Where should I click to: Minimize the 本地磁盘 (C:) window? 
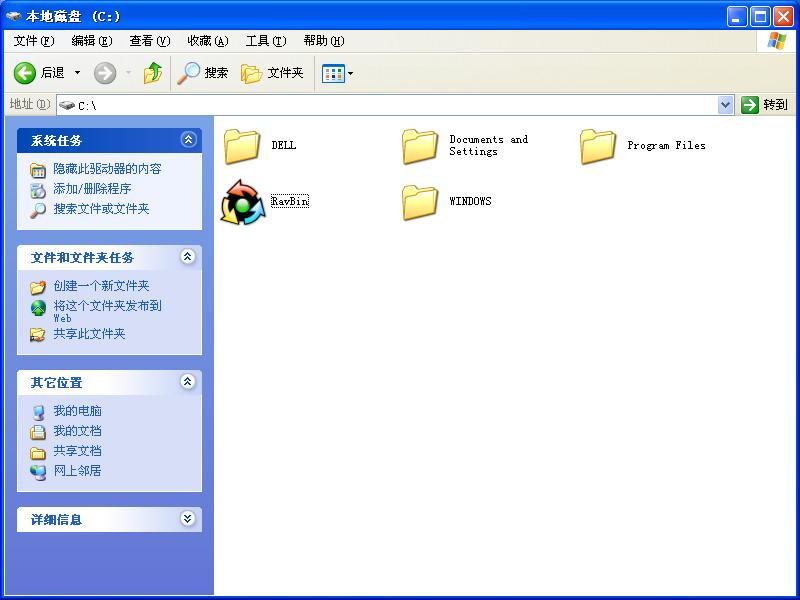(x=736, y=17)
